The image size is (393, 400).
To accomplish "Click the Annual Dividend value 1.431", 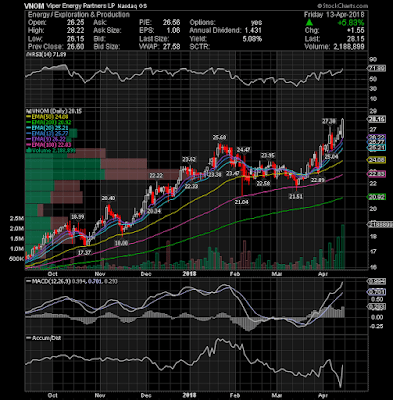I will [252, 30].
